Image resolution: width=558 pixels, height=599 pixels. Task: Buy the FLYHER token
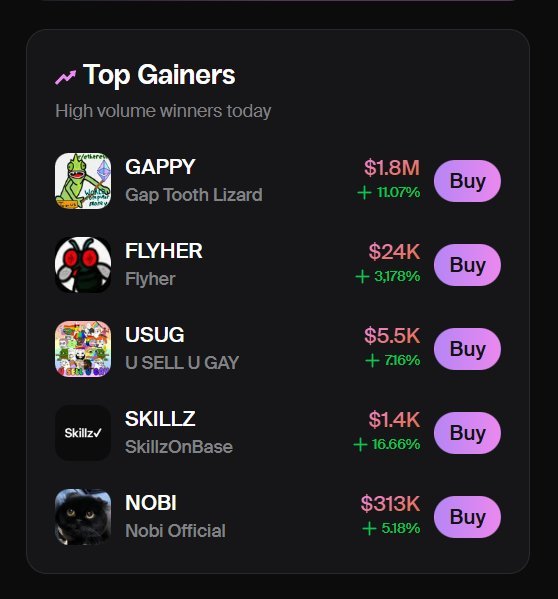coord(467,265)
